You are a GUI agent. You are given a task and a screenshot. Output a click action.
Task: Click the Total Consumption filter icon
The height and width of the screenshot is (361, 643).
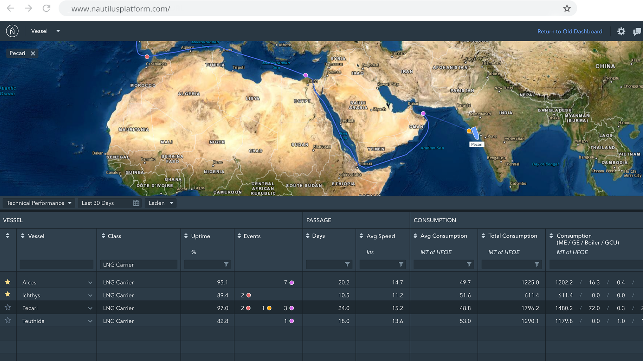coord(537,265)
